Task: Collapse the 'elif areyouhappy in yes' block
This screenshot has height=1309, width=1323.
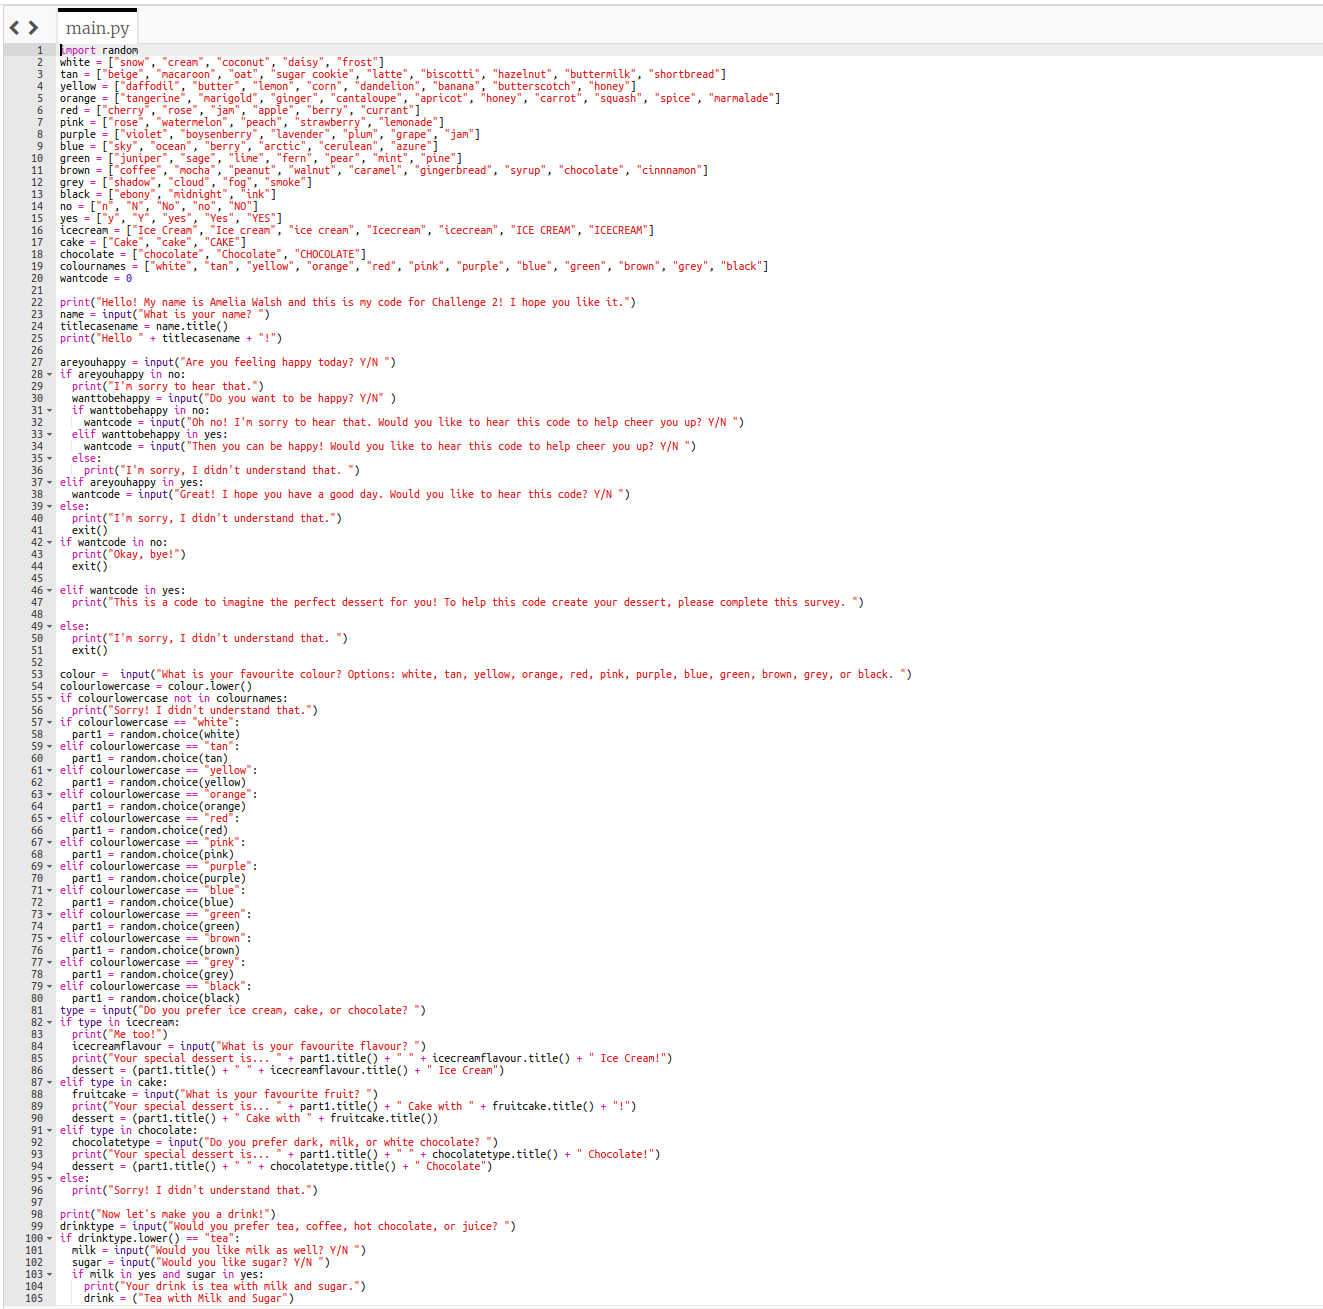Action: tap(49, 483)
